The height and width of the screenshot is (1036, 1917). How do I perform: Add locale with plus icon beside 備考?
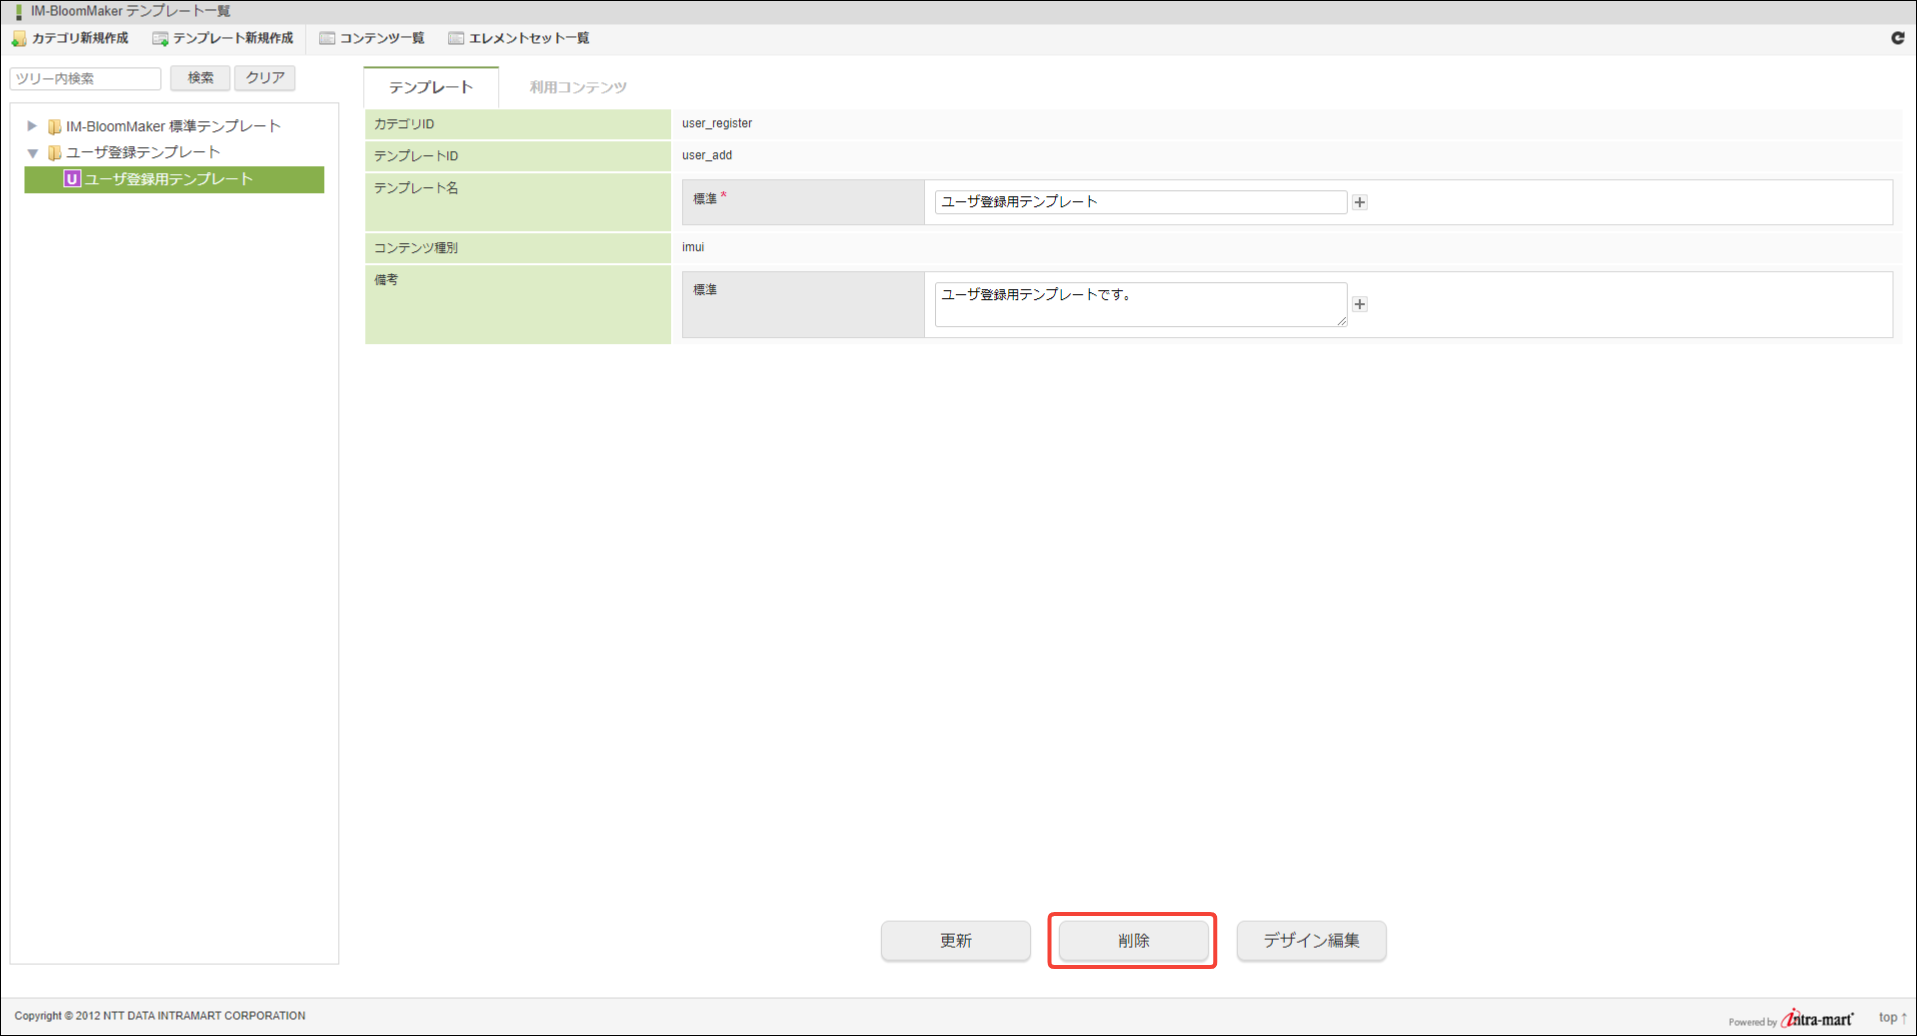(x=1359, y=304)
